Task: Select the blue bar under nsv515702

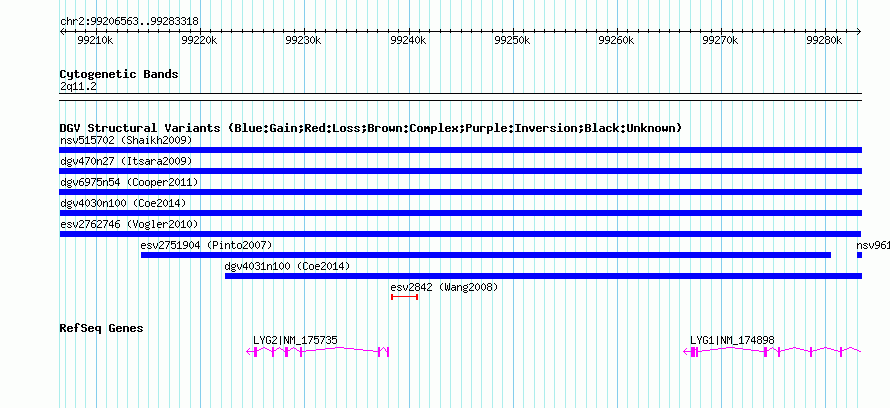Action: (460, 150)
